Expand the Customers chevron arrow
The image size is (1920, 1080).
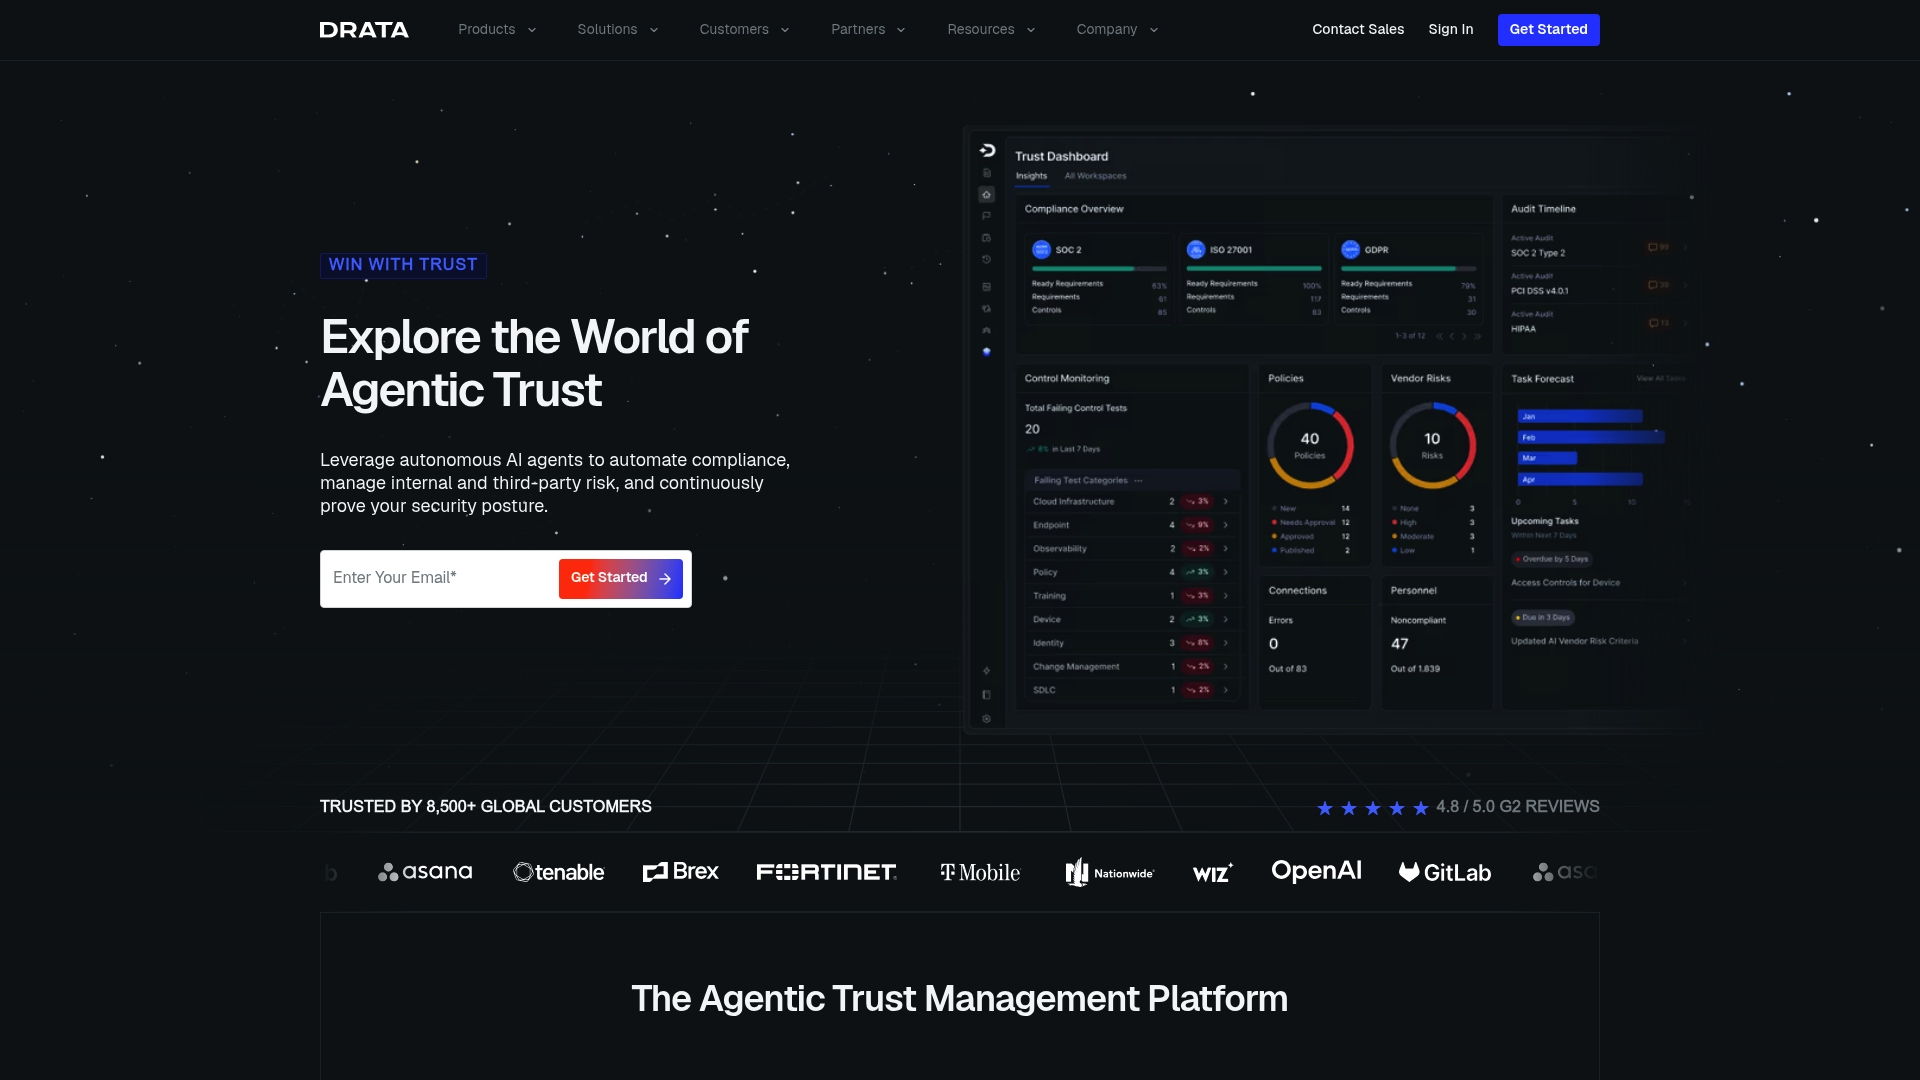click(x=785, y=30)
